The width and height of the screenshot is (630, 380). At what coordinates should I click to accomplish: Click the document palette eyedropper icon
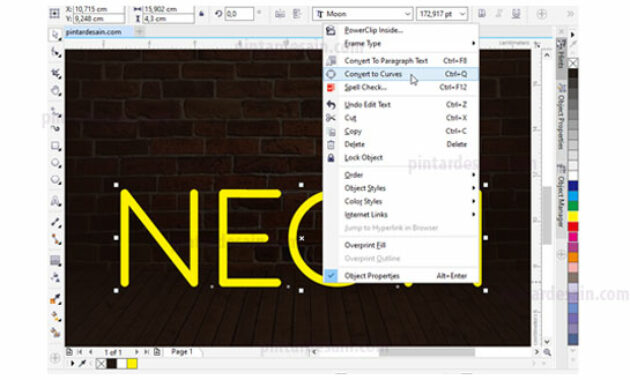[x=83, y=364]
